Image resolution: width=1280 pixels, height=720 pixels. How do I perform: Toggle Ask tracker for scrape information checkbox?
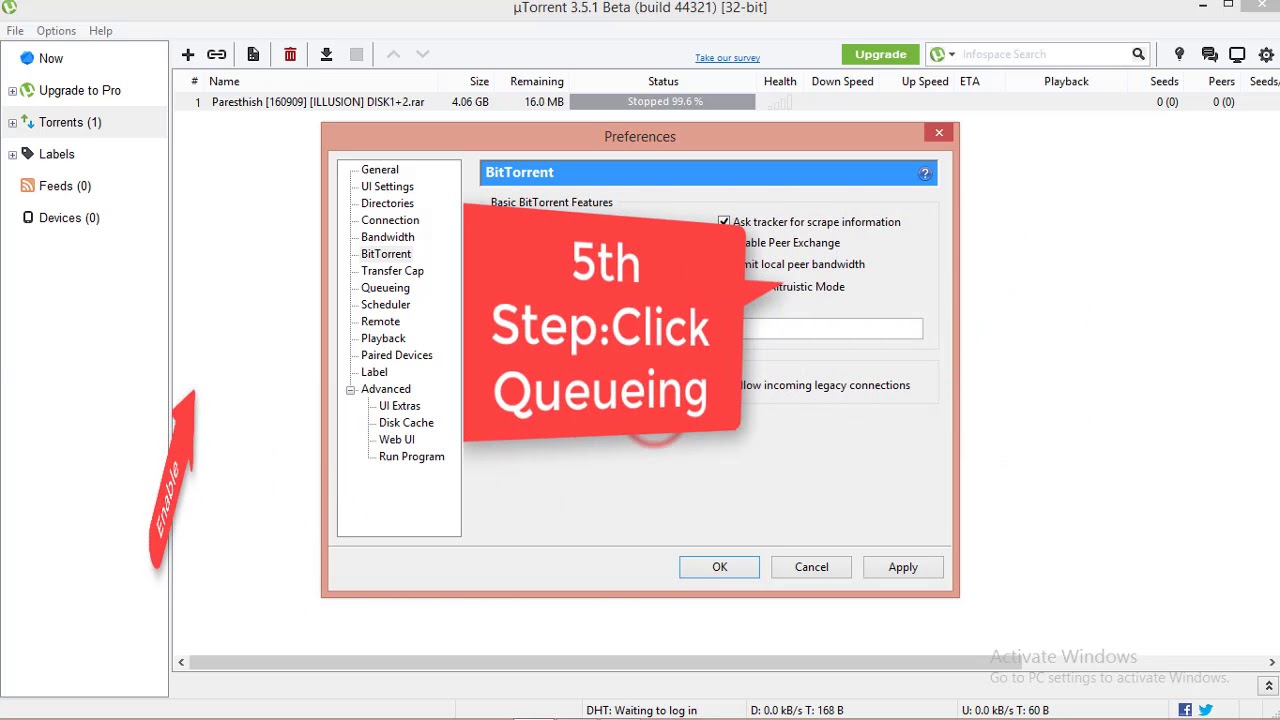coord(724,222)
